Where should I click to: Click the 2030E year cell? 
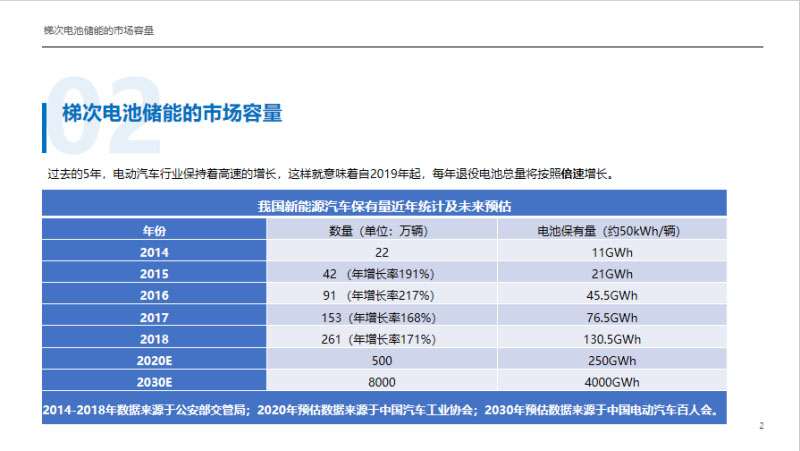pos(154,382)
